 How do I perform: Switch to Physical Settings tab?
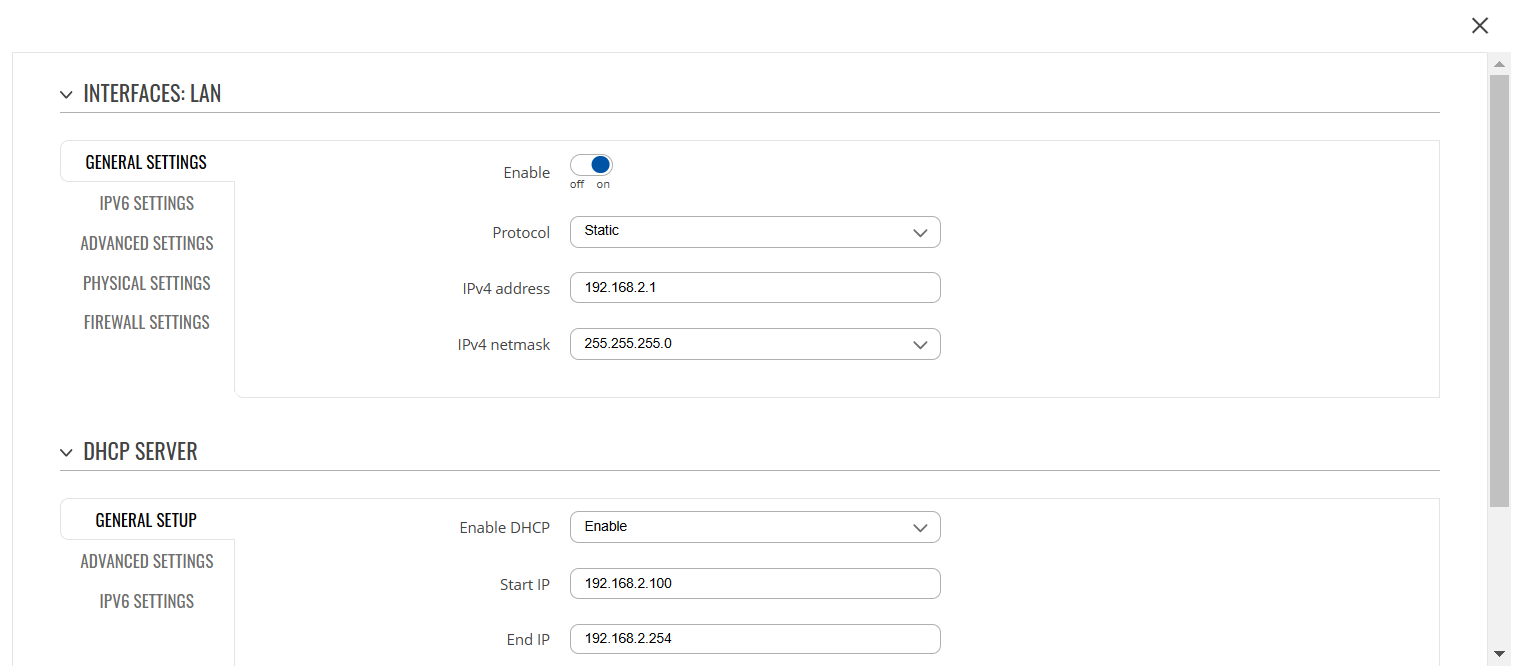tap(147, 283)
